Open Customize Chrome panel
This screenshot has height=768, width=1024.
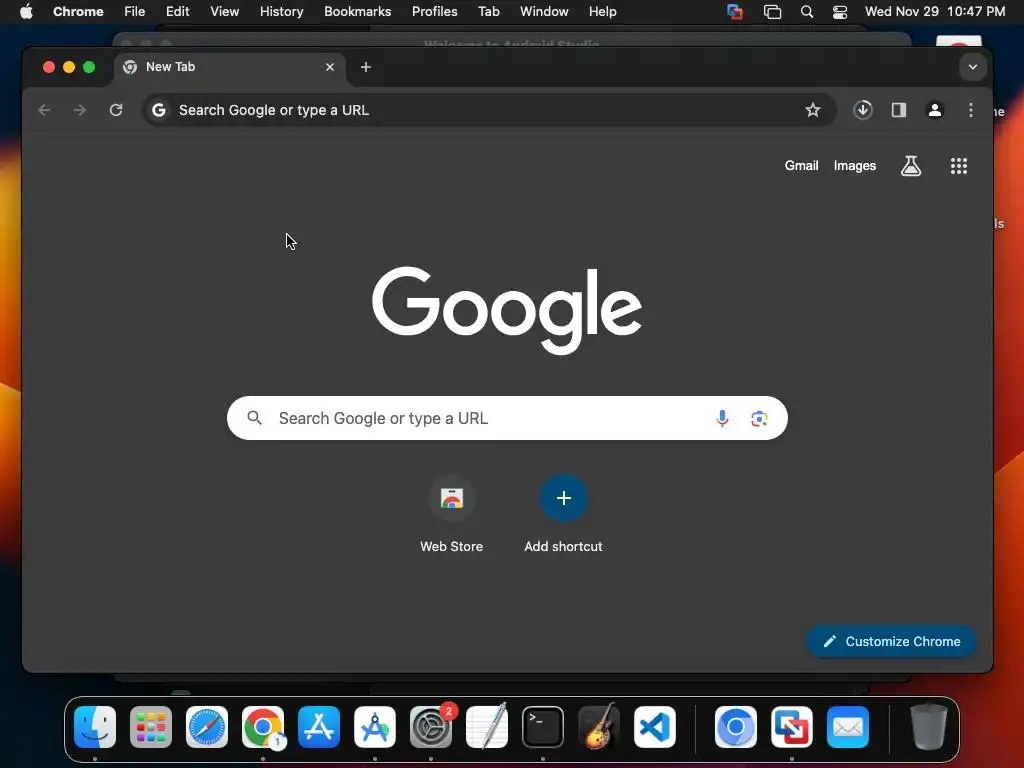pyautogui.click(x=891, y=641)
